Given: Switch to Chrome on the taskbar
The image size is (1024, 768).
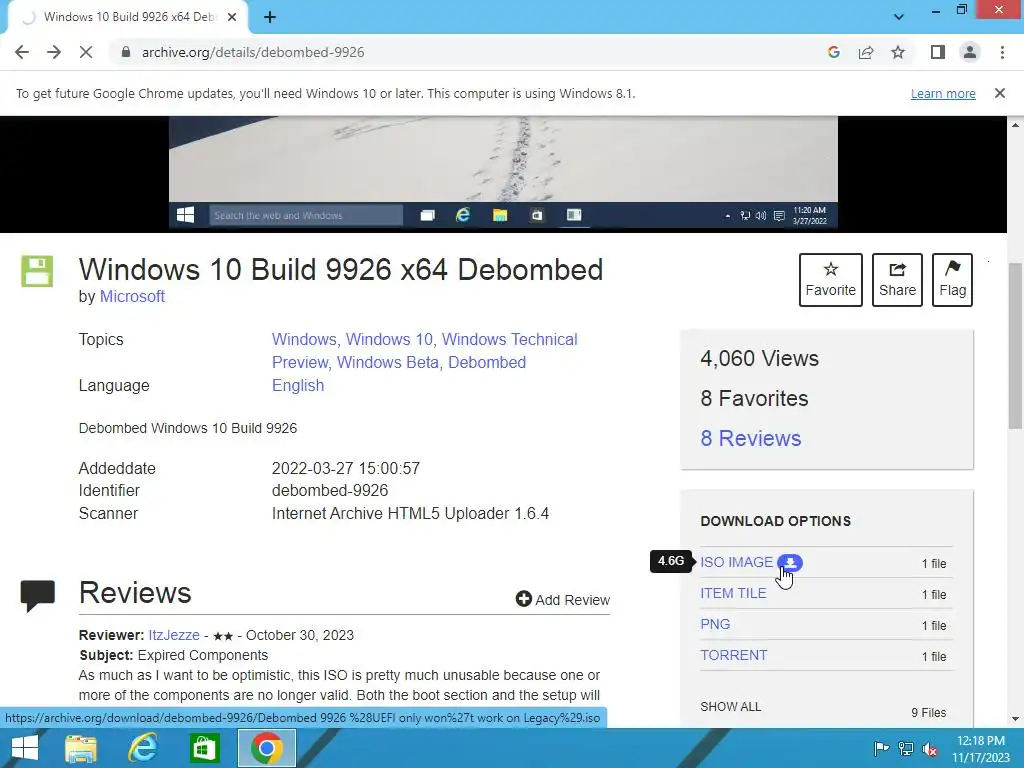Looking at the screenshot, I should pyautogui.click(x=266, y=748).
